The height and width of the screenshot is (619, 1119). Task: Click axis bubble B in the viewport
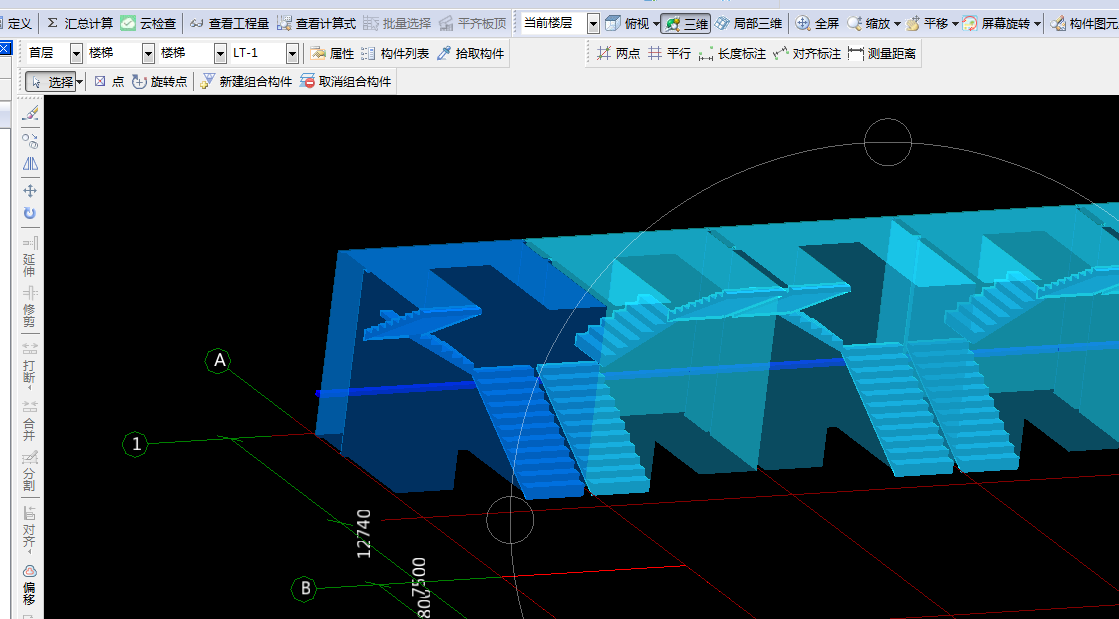pos(305,589)
